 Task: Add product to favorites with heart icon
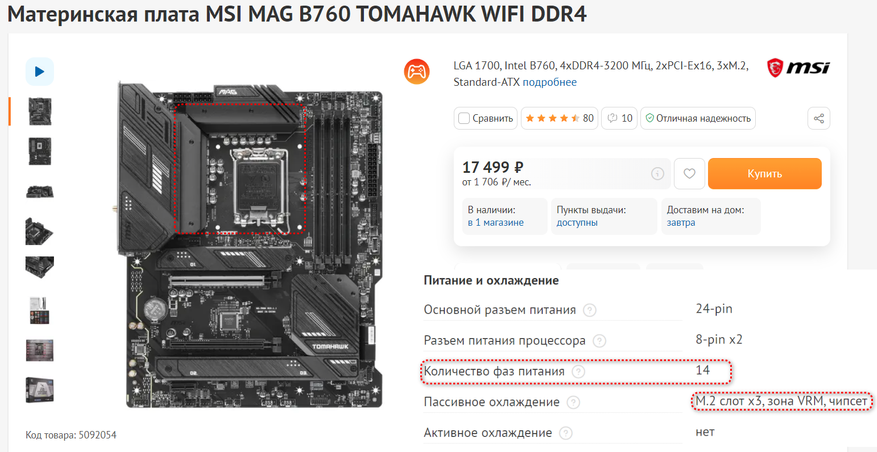point(689,174)
